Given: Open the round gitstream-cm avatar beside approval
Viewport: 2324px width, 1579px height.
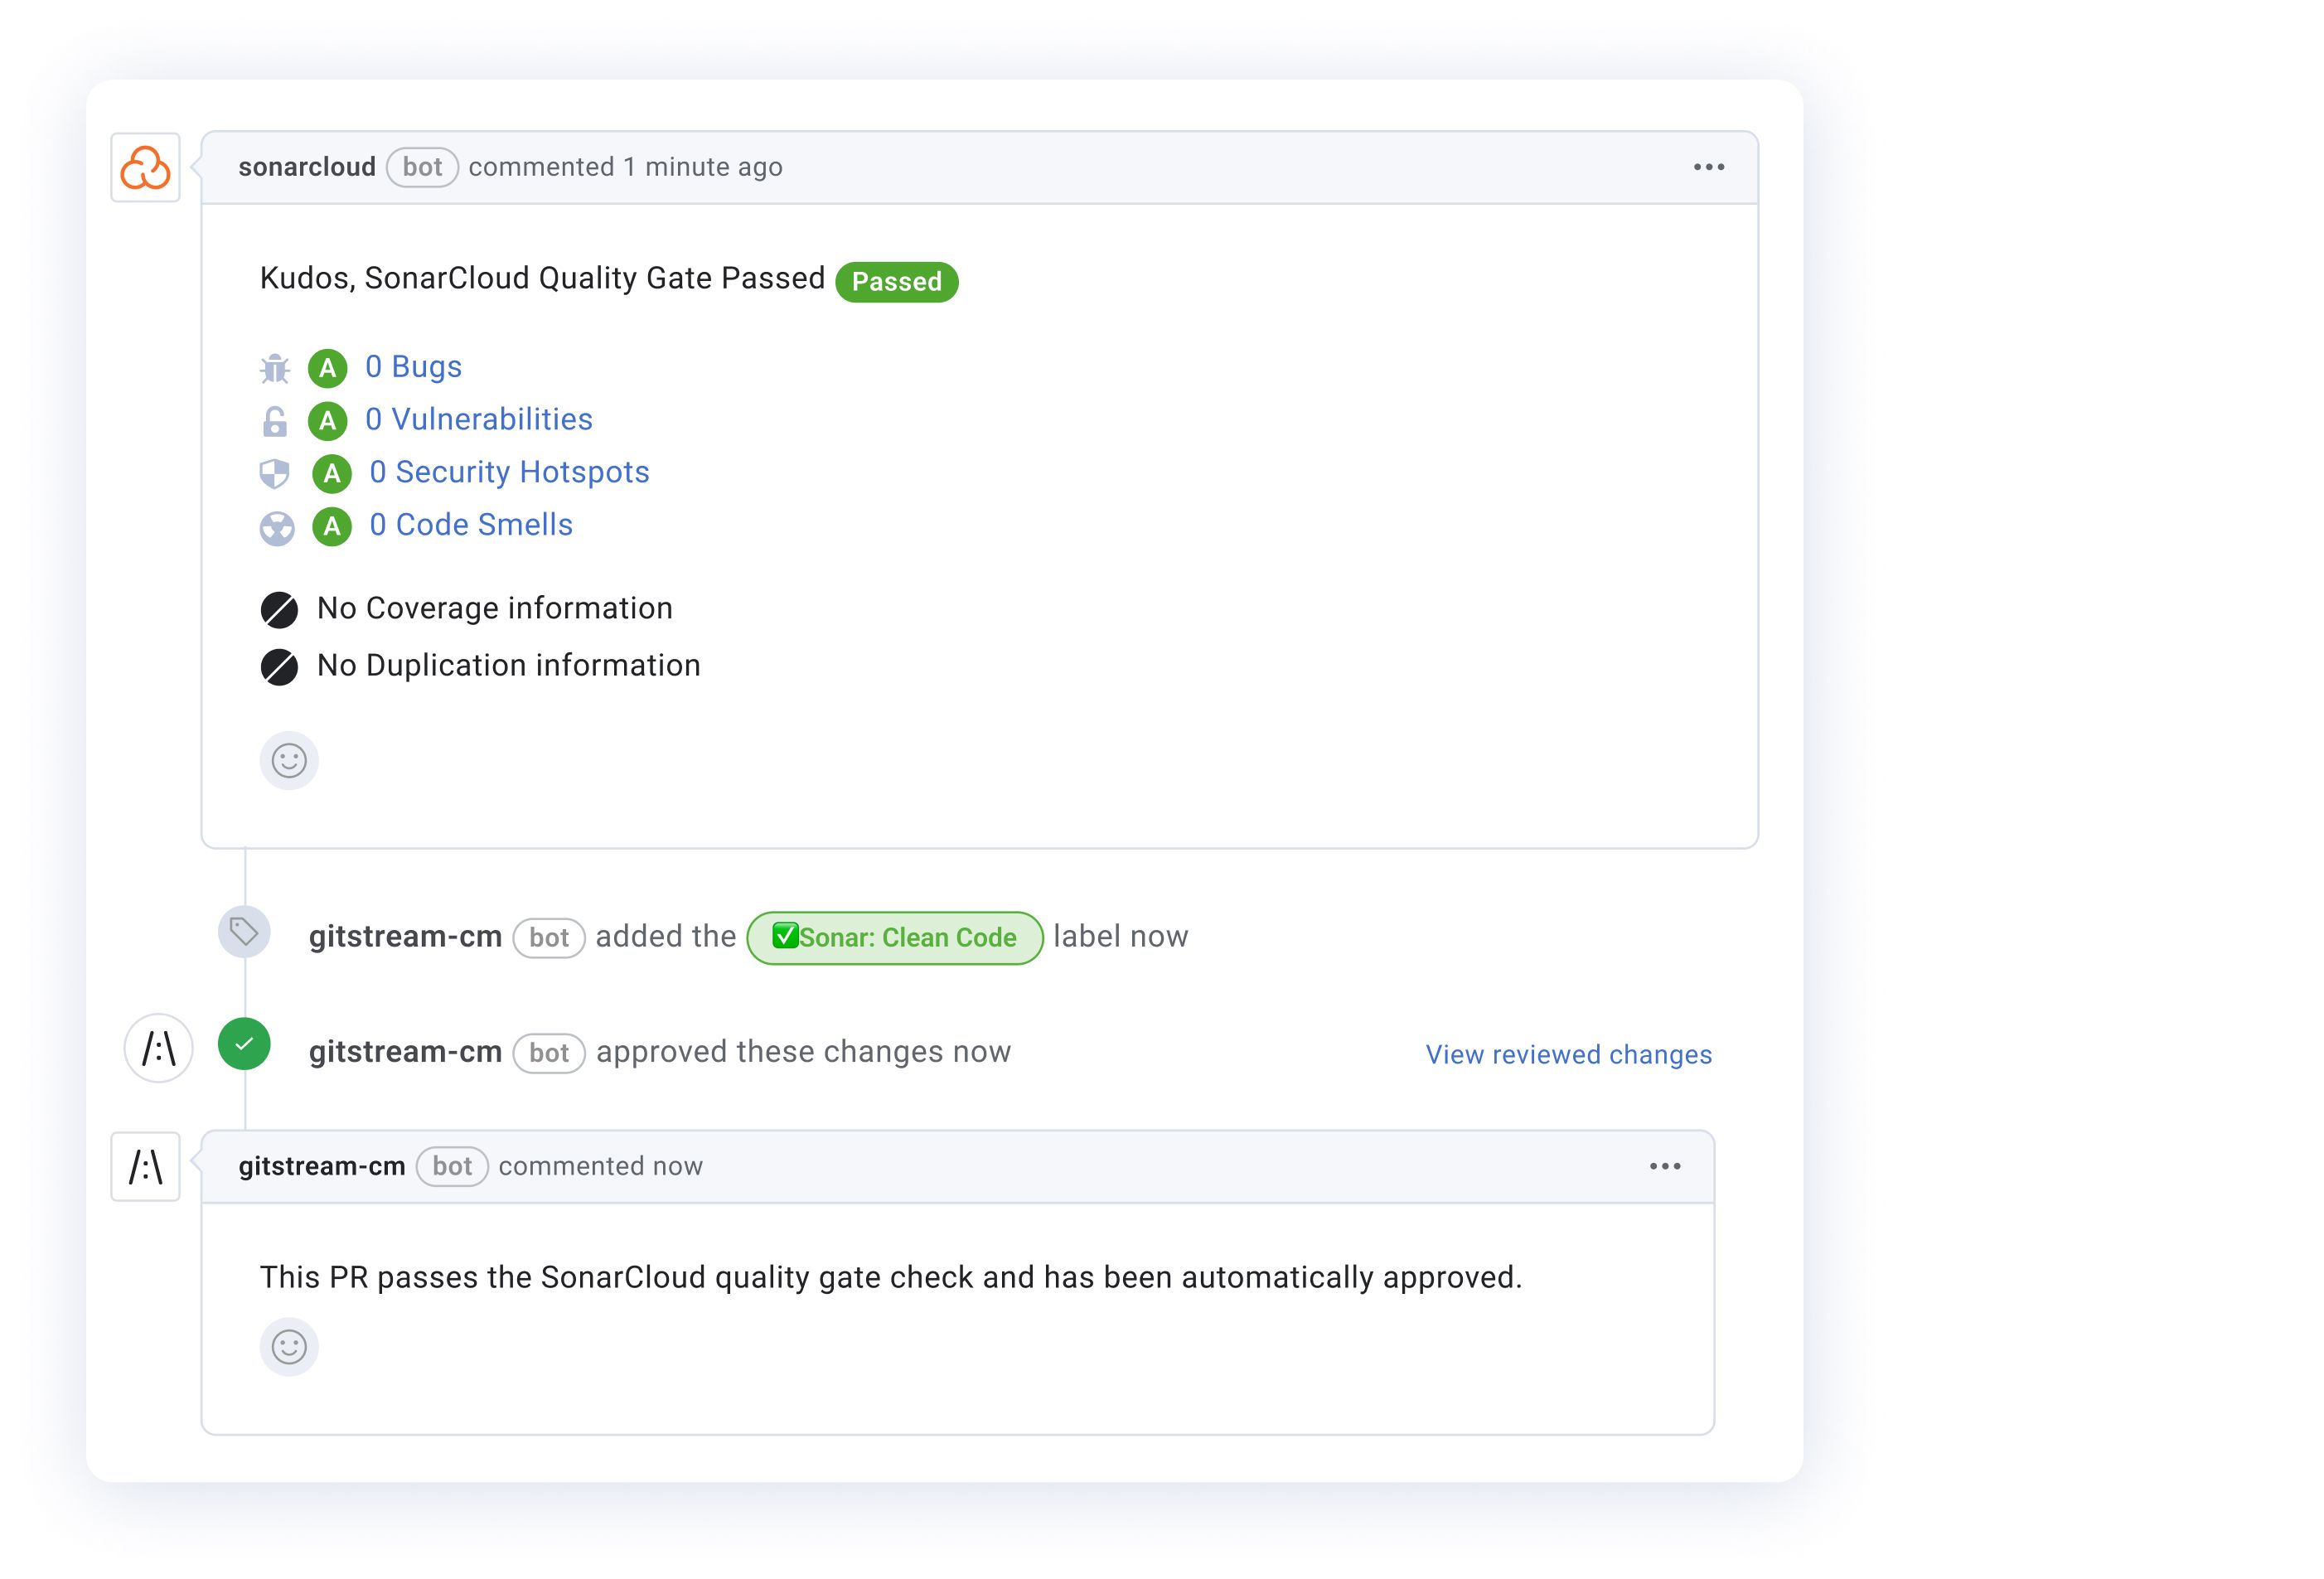Looking at the screenshot, I should coord(158,1048).
